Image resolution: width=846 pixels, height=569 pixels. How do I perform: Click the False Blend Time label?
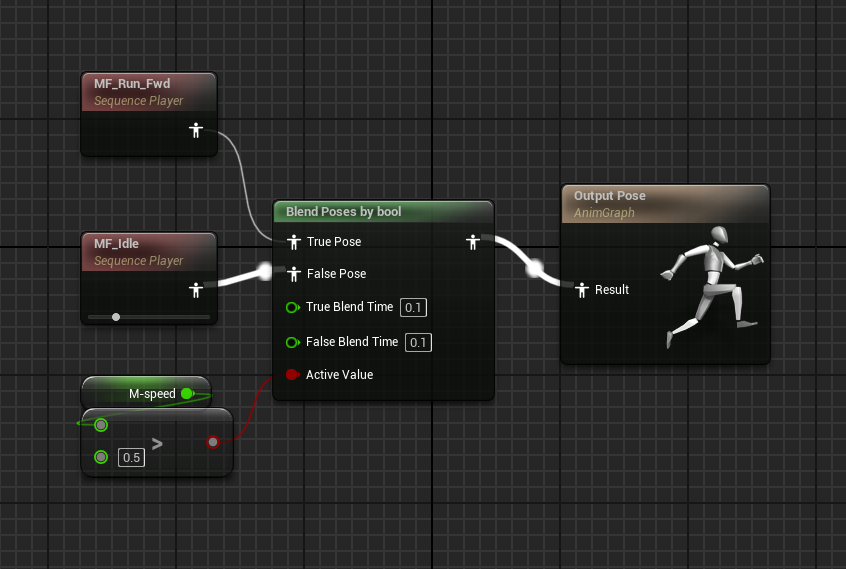[352, 341]
